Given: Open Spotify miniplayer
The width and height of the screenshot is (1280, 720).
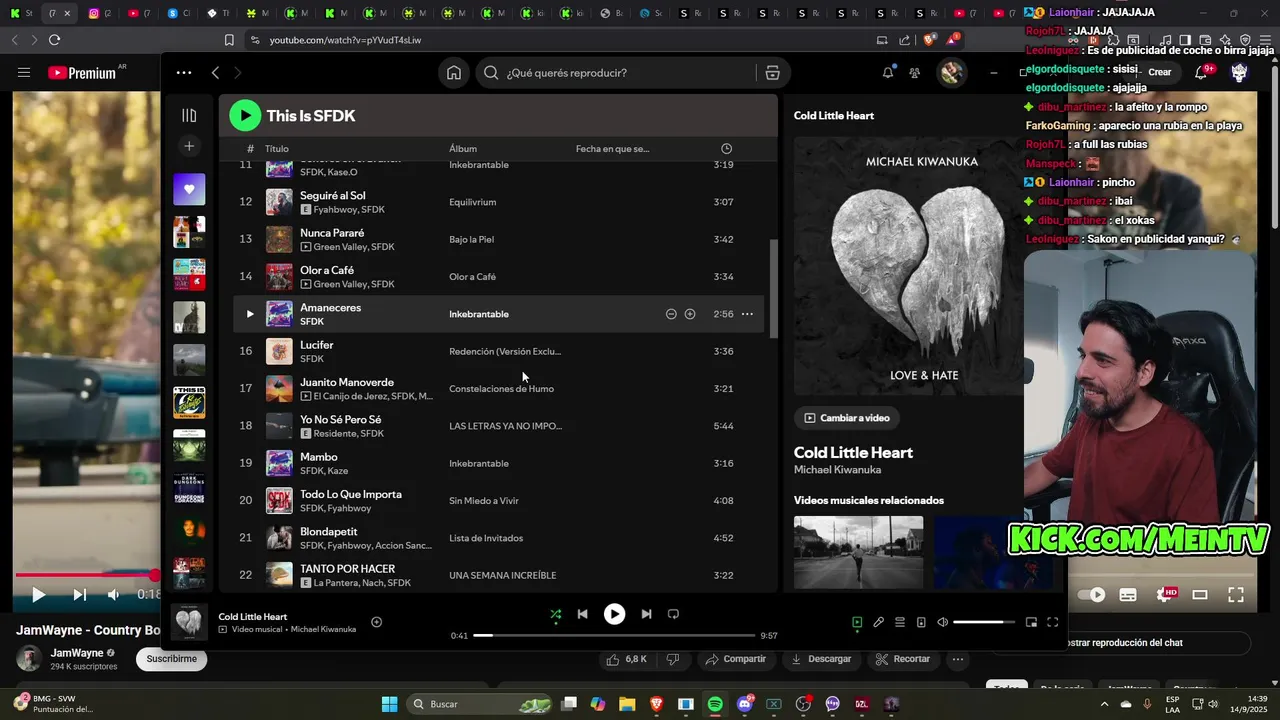Looking at the screenshot, I should click(x=1031, y=622).
